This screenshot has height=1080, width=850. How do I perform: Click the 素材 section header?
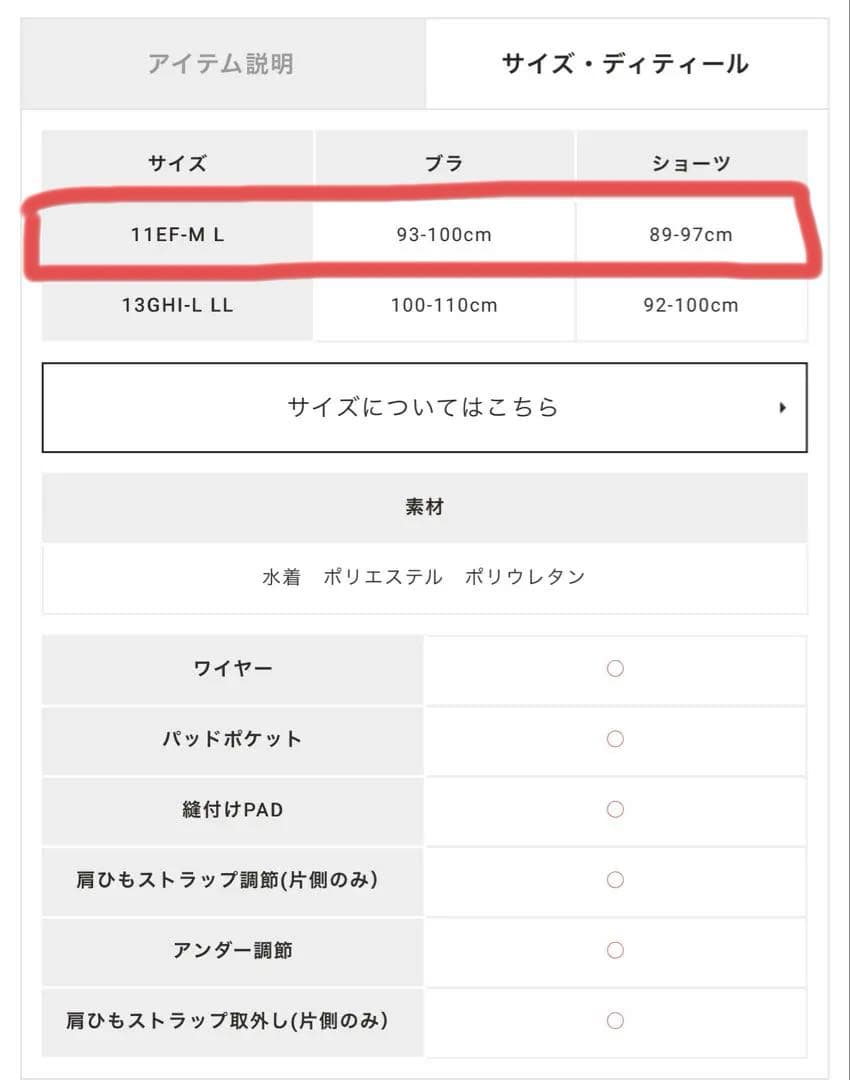pyautogui.click(x=421, y=506)
